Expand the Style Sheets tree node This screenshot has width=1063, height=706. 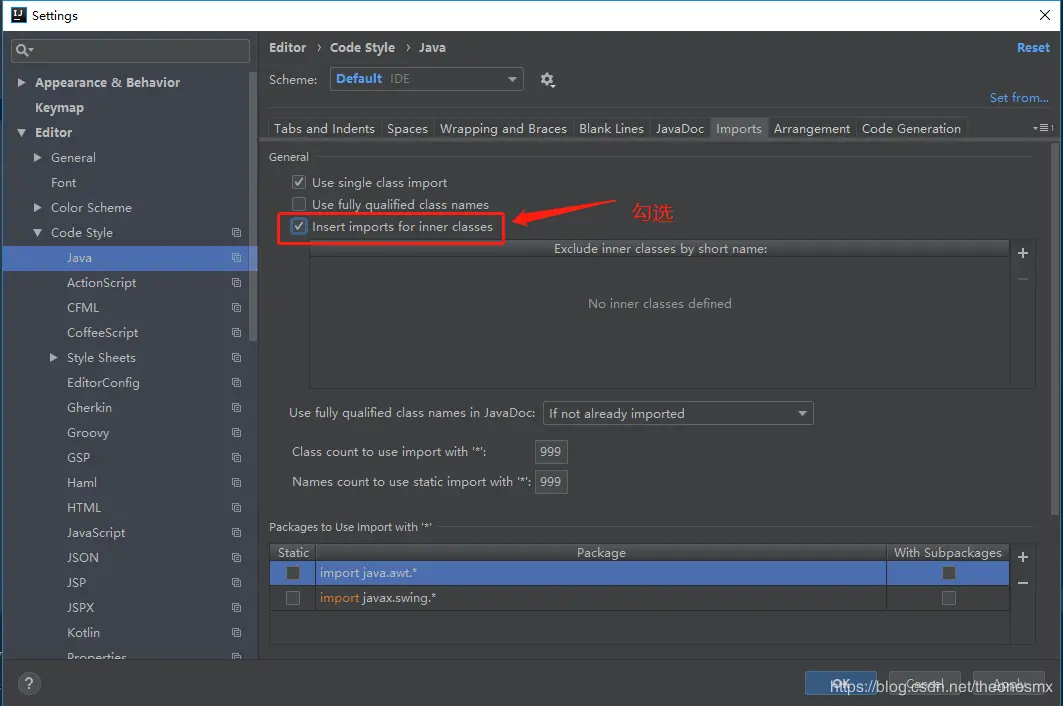(54, 357)
